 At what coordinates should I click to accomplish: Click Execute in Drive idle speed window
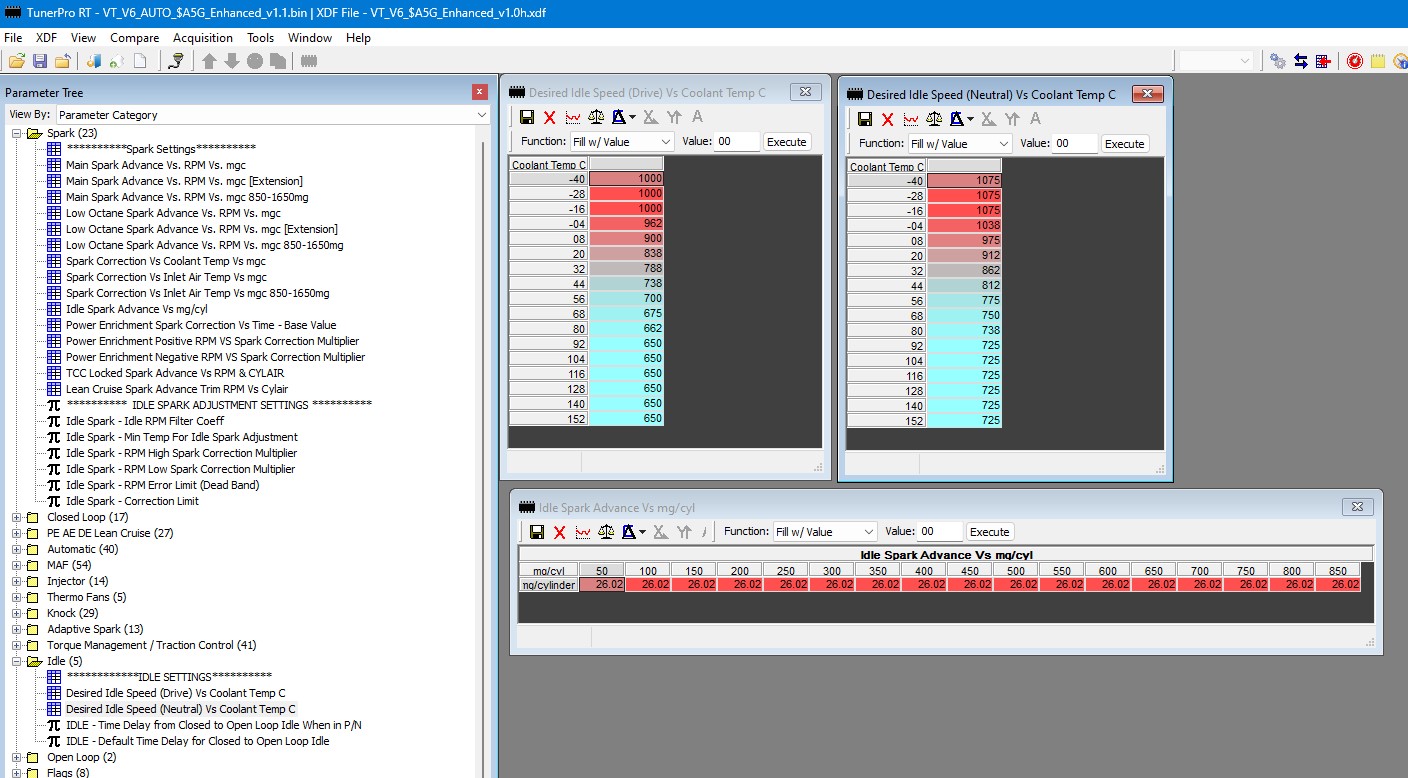786,142
